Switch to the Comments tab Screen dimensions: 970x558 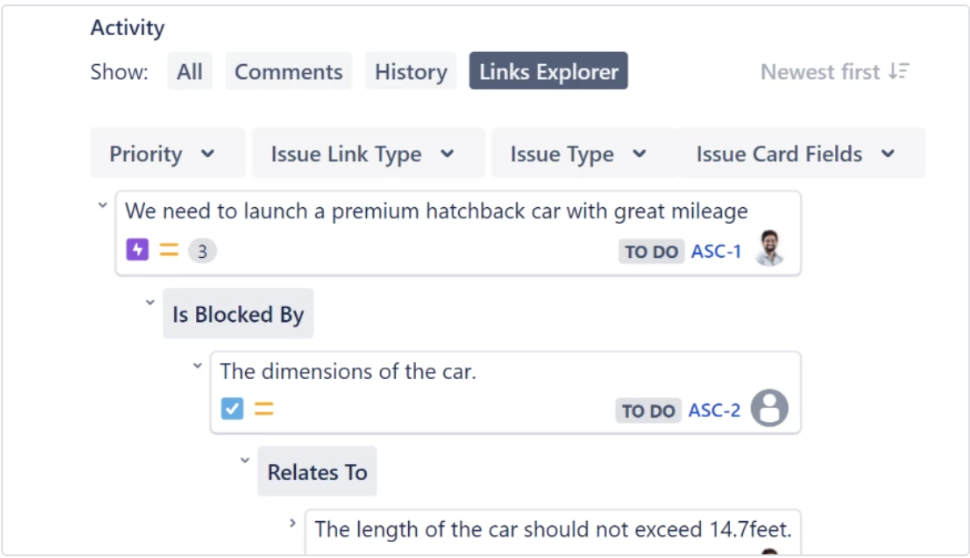pos(288,71)
